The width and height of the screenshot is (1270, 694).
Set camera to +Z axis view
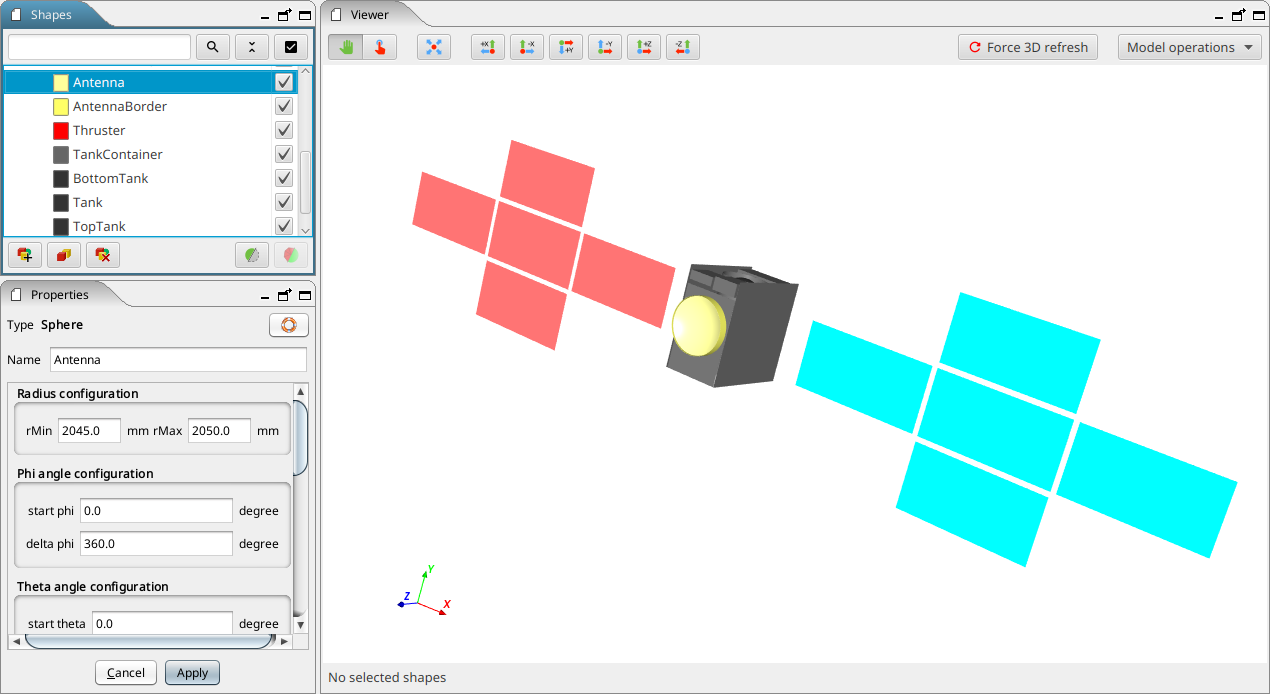click(643, 46)
